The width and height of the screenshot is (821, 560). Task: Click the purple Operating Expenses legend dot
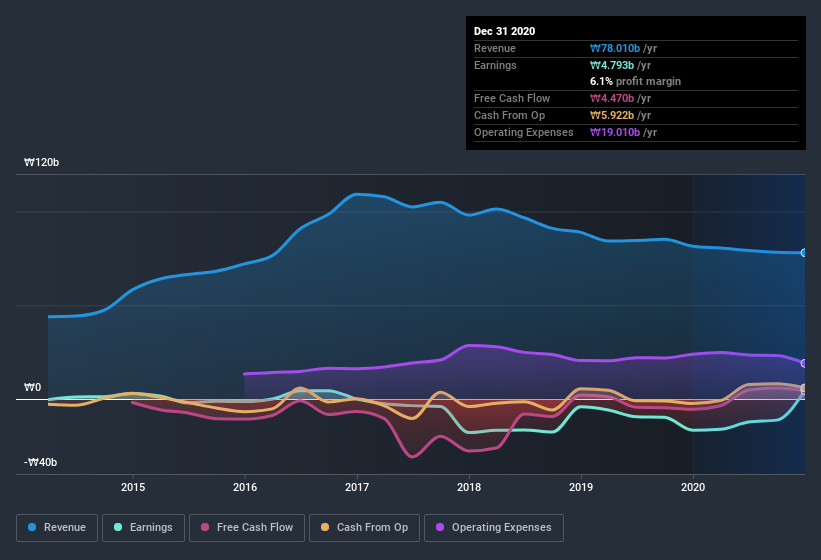441,527
